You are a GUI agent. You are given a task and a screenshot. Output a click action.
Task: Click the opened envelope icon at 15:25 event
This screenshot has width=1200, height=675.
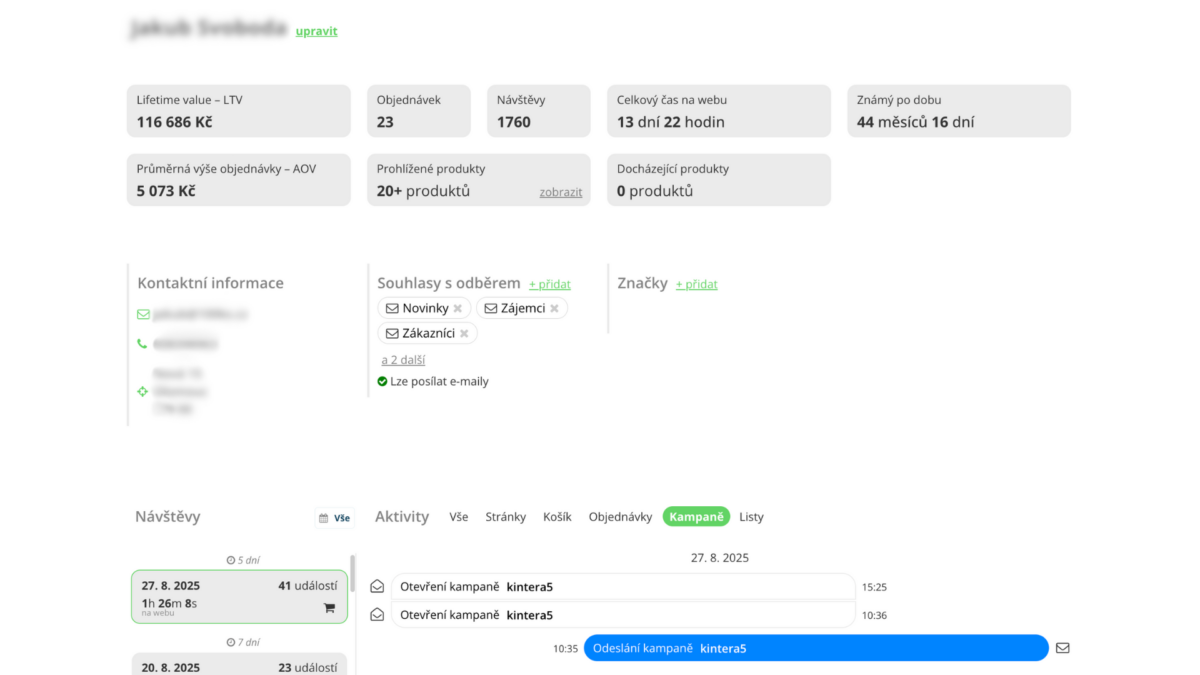[377, 587]
